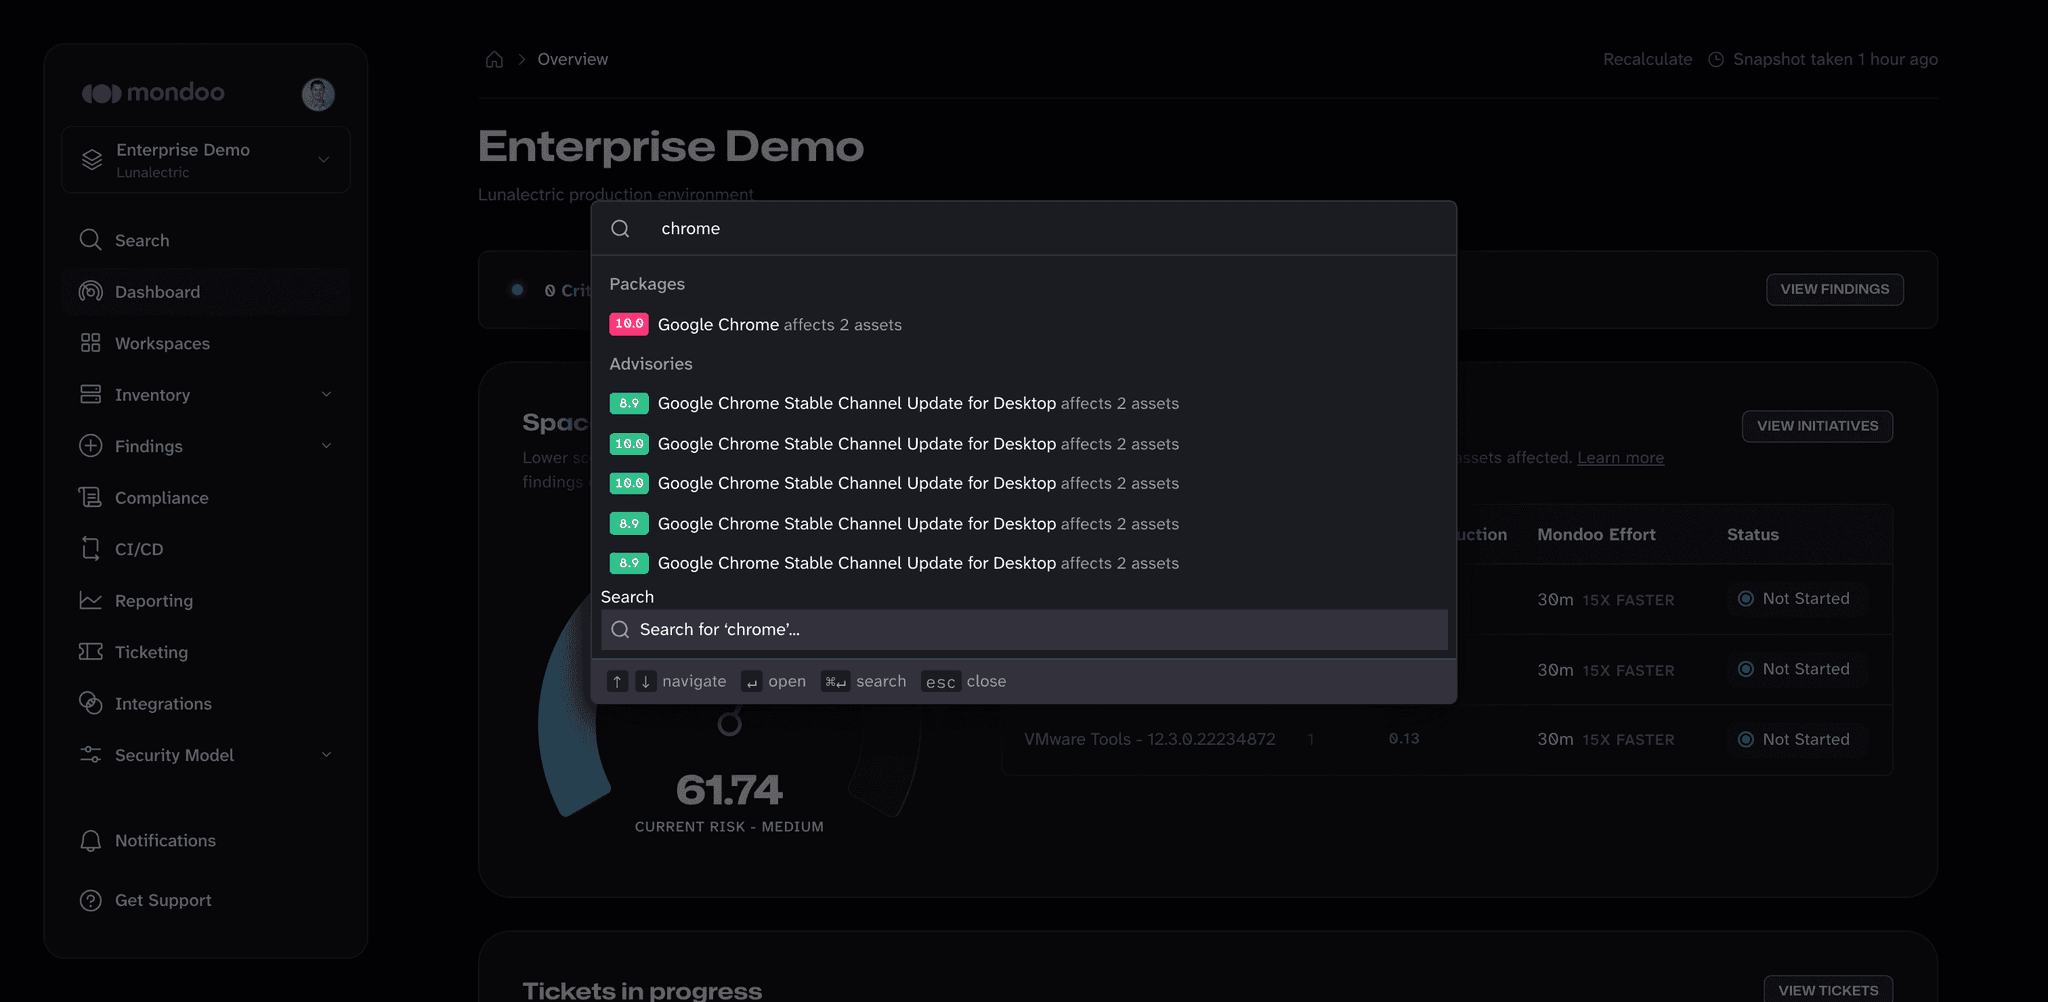
Task: Click the 61.74 current risk score
Action: coord(729,790)
